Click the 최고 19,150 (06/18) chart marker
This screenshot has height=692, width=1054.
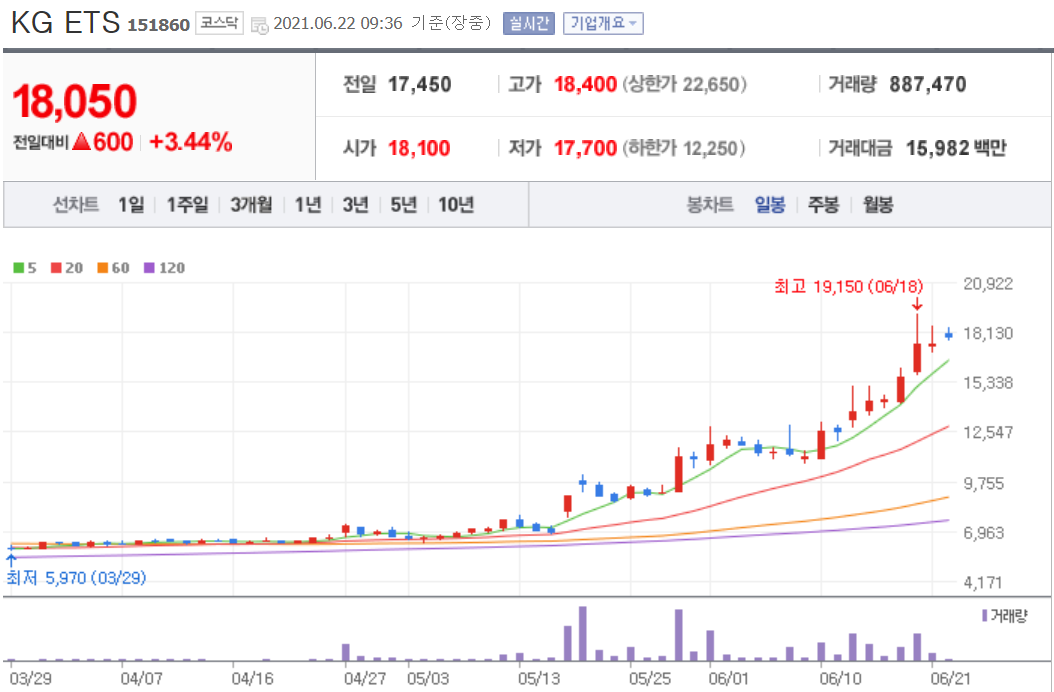pos(848,286)
